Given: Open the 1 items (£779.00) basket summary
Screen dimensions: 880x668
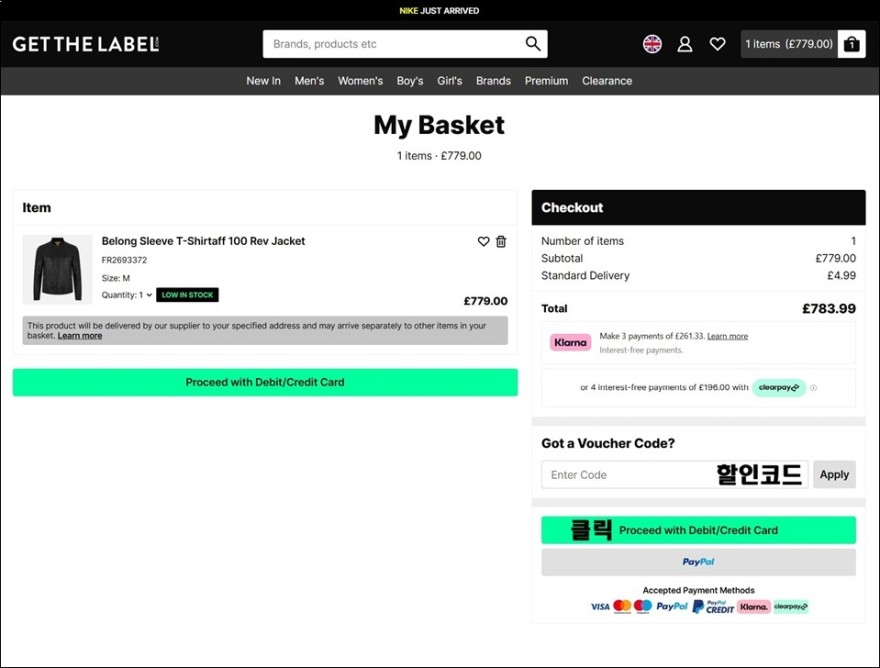Looking at the screenshot, I should click(x=789, y=44).
